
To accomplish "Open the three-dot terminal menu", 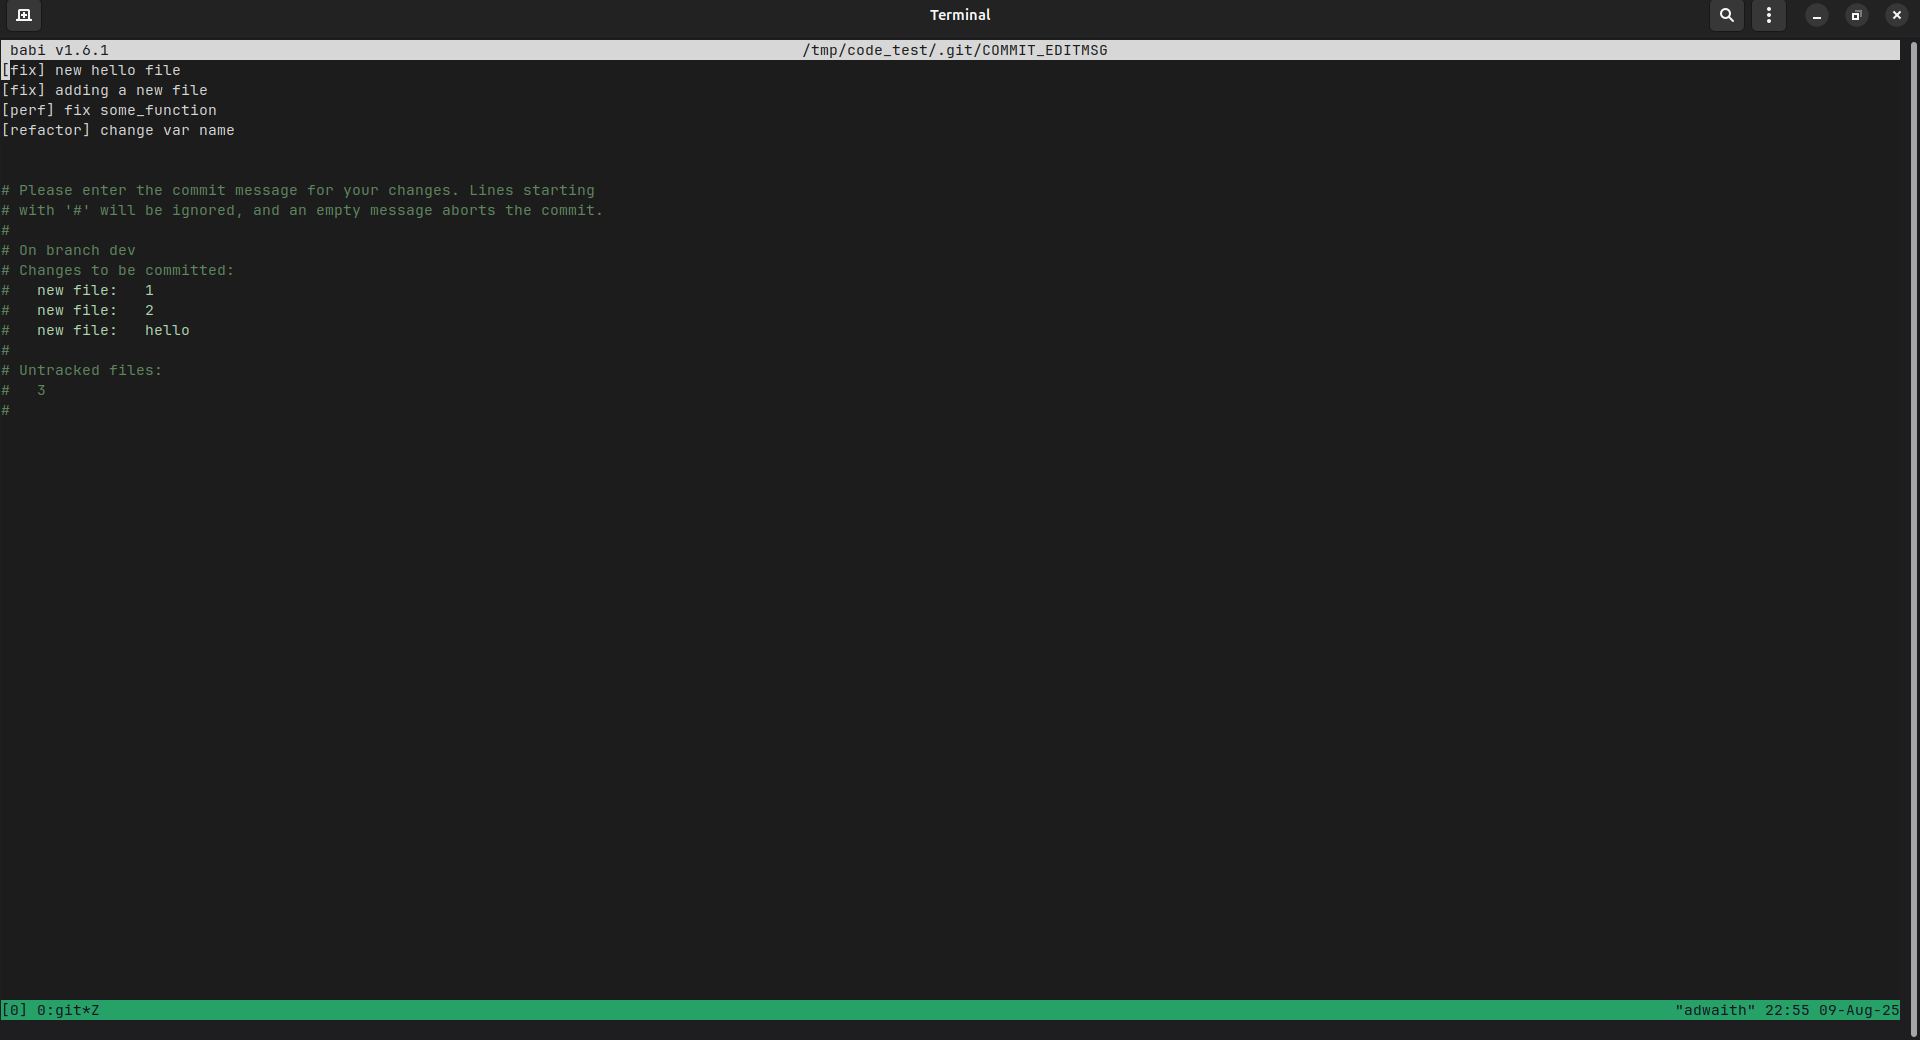I will point(1768,15).
